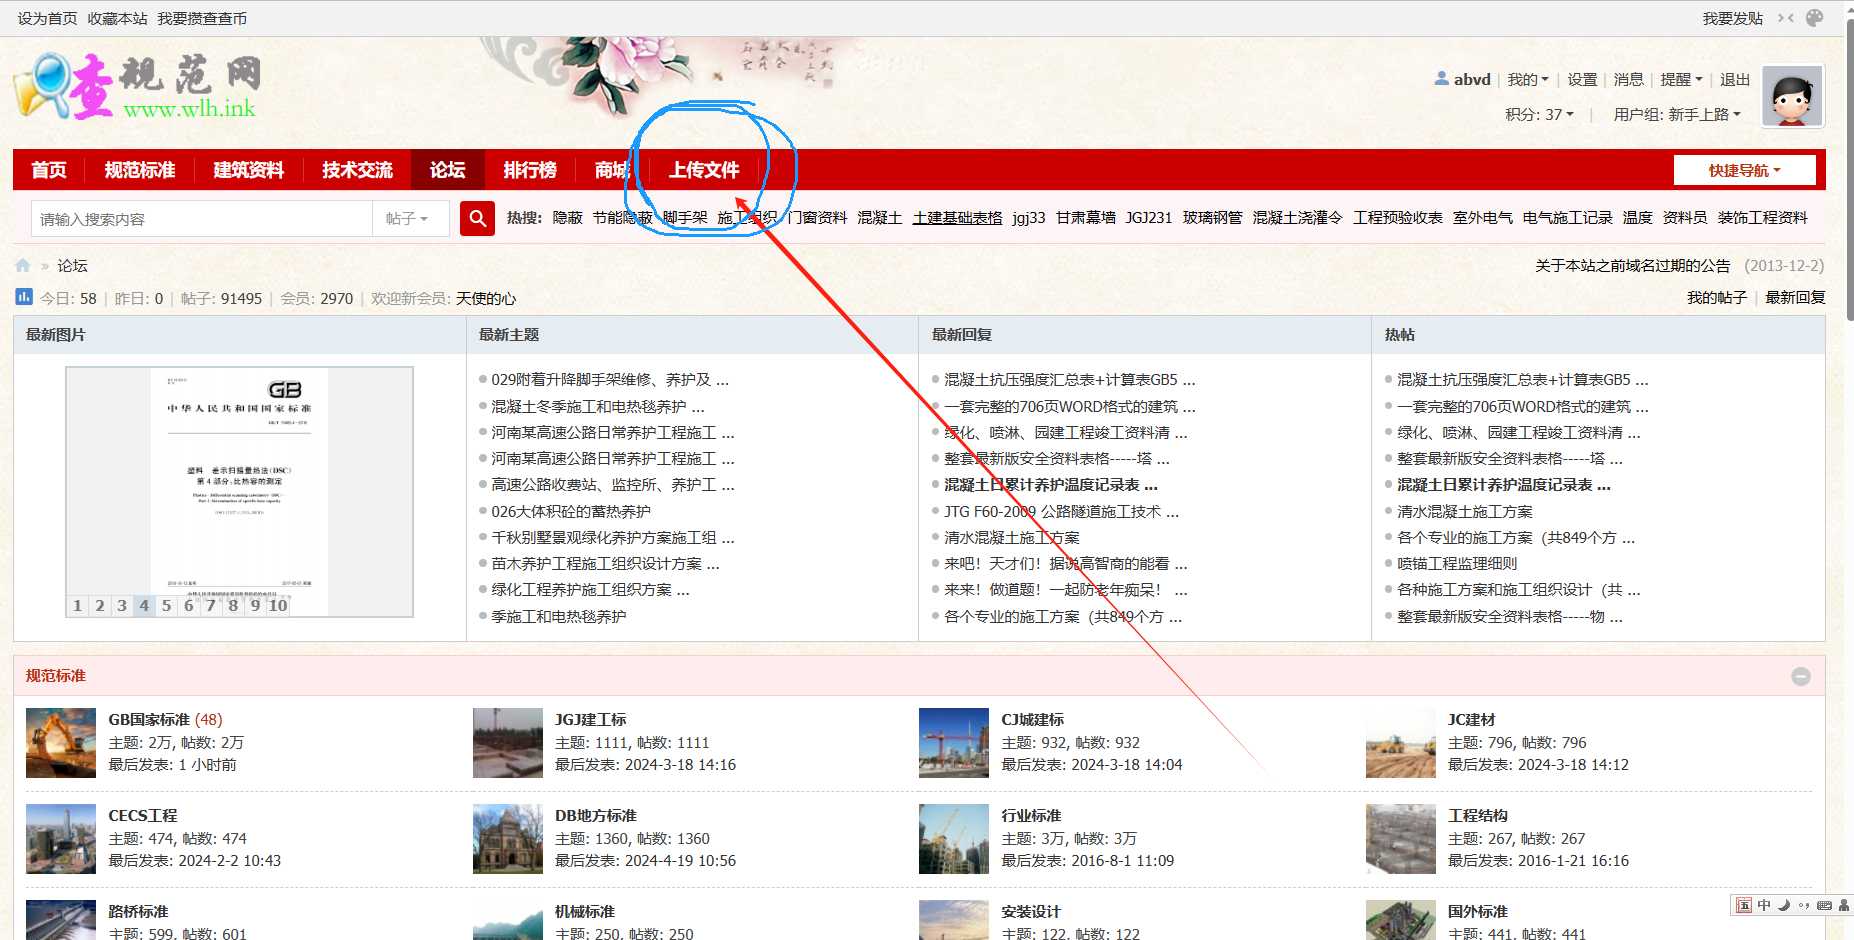Click the 退出 logout link

[1735, 80]
